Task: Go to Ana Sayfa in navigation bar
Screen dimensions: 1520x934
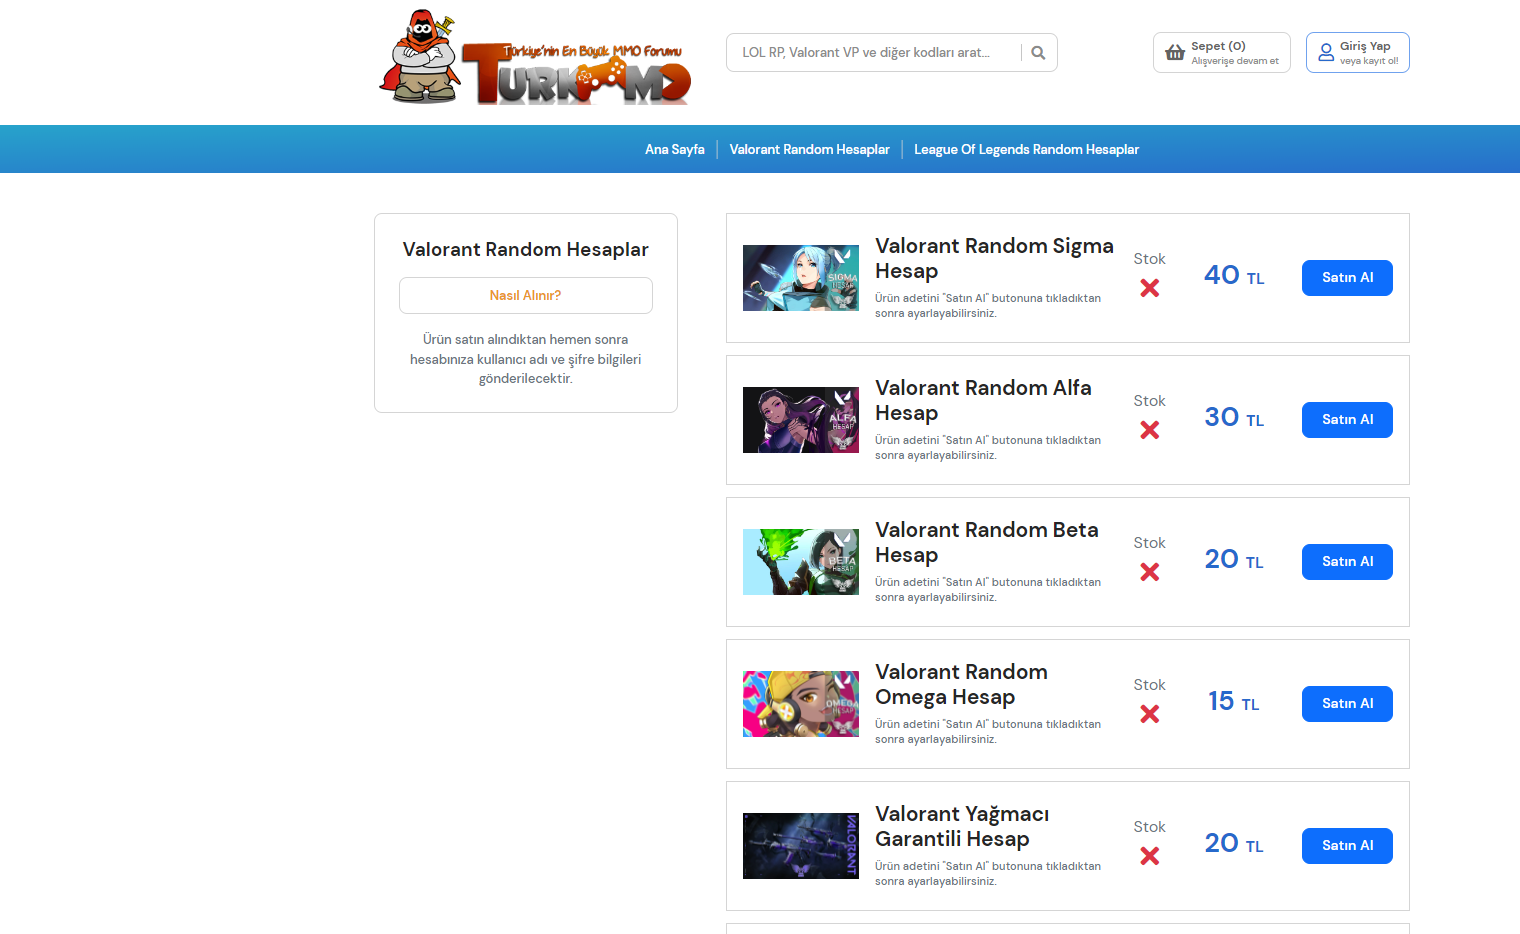Action: click(675, 149)
